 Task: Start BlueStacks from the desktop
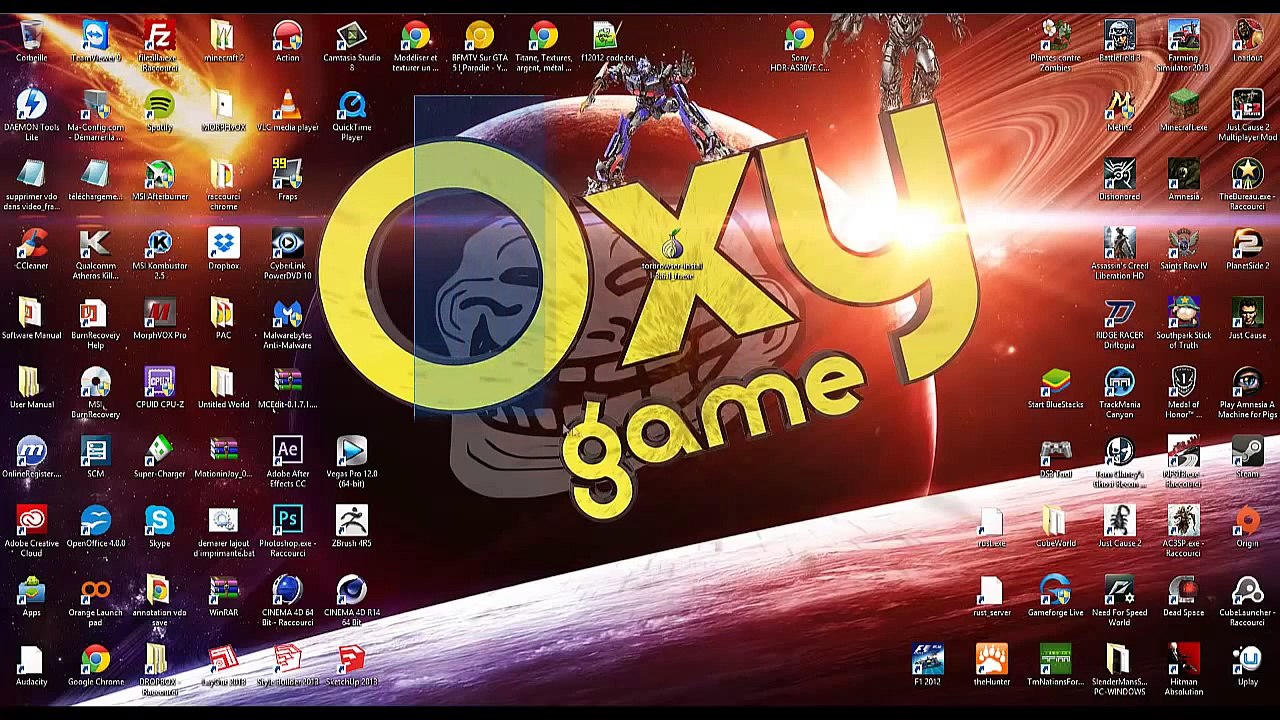1055,383
